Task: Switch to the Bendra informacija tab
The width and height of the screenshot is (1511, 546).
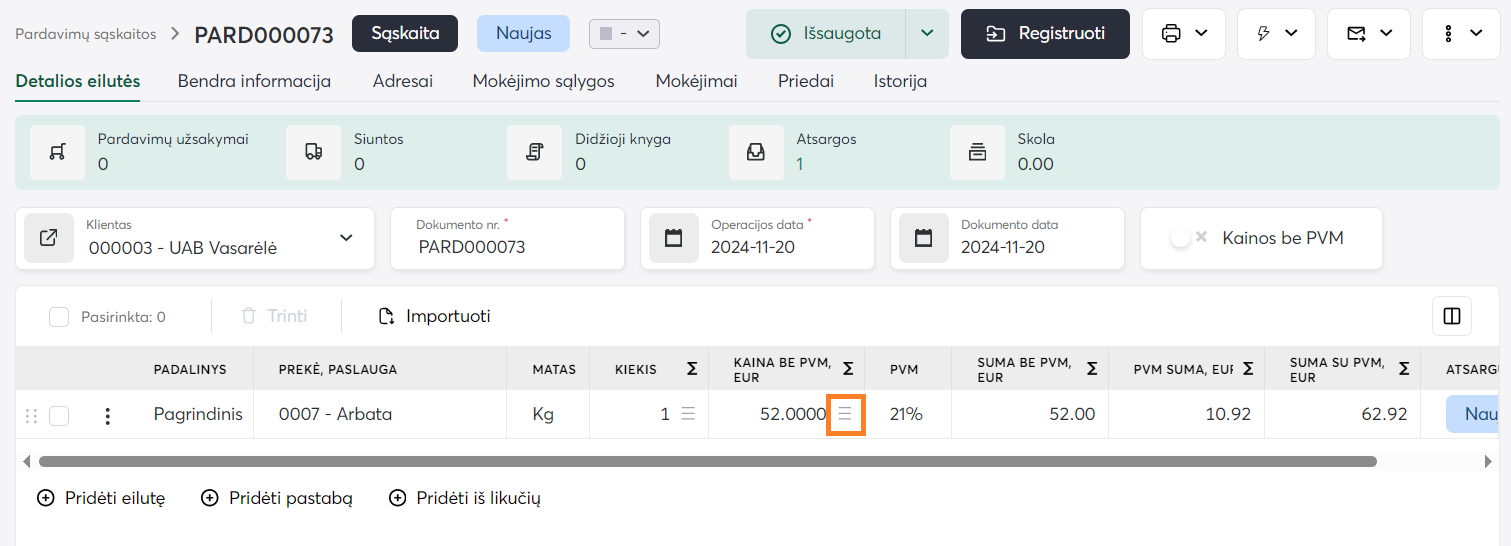Action: [x=254, y=81]
